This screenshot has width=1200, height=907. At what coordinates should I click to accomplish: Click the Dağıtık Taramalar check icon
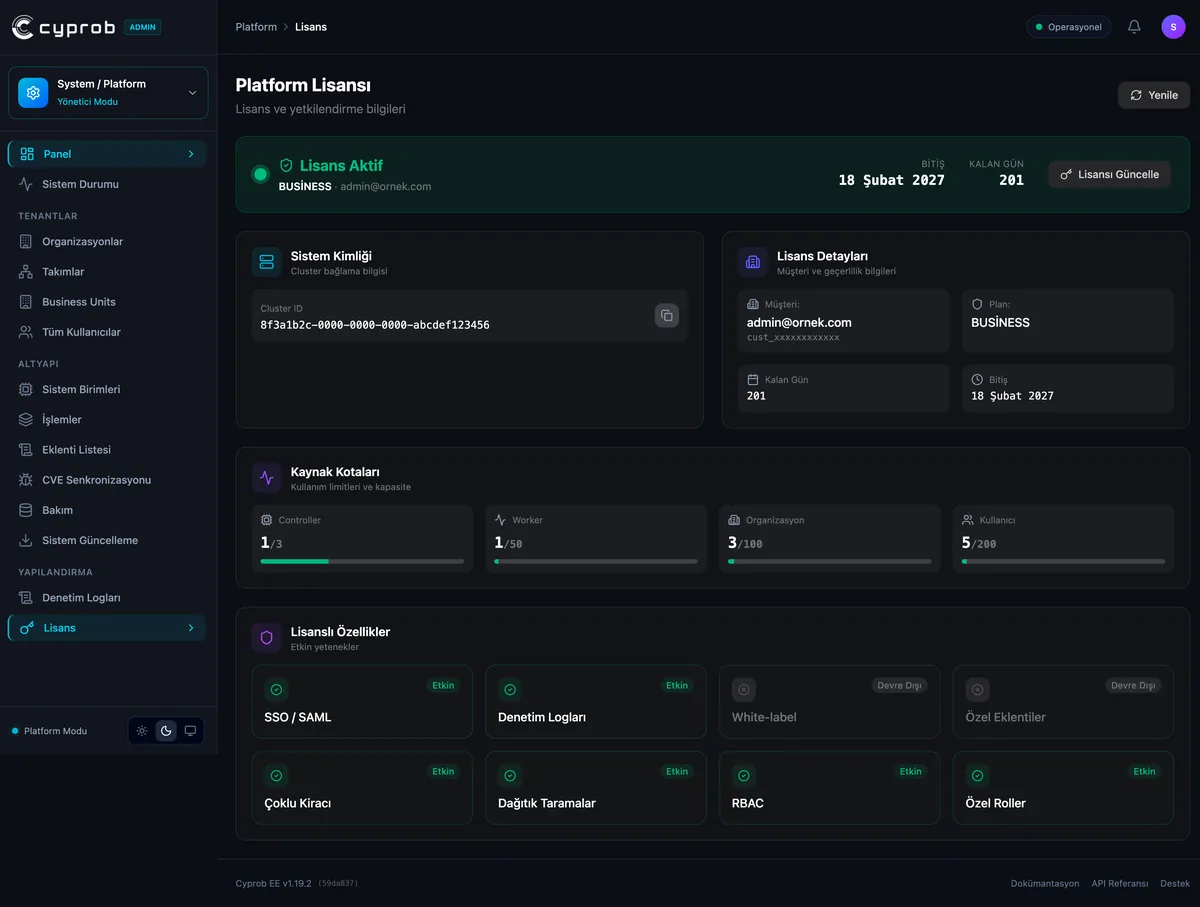[510, 776]
